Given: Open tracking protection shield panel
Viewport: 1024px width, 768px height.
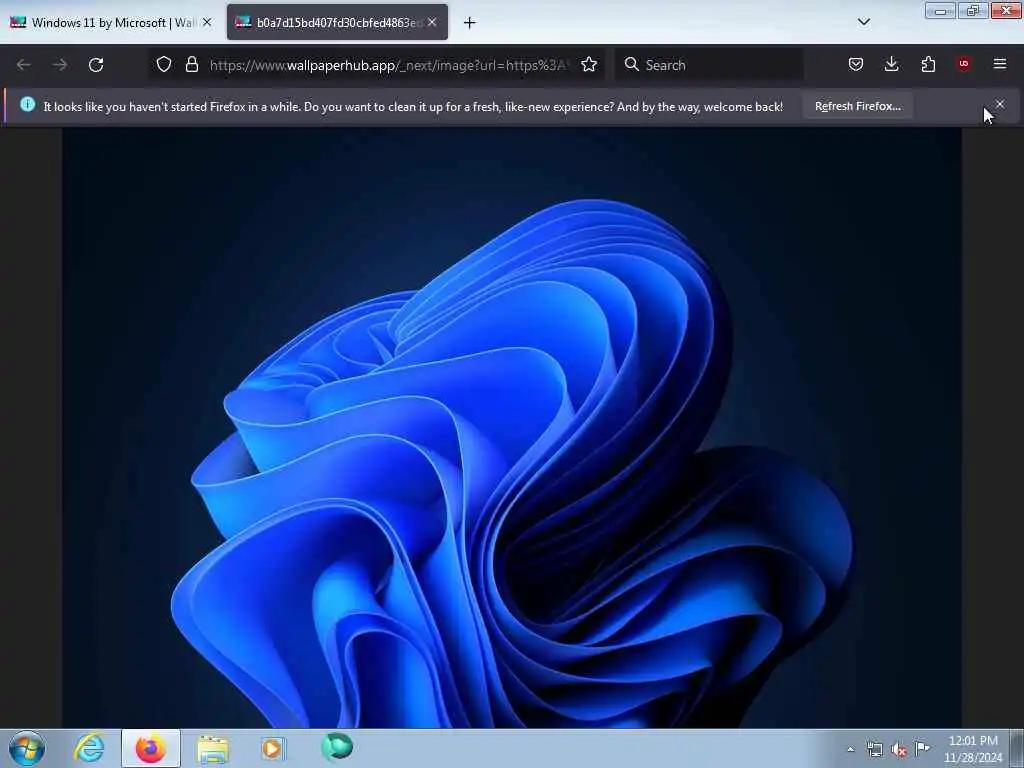Looking at the screenshot, I should pos(164,65).
